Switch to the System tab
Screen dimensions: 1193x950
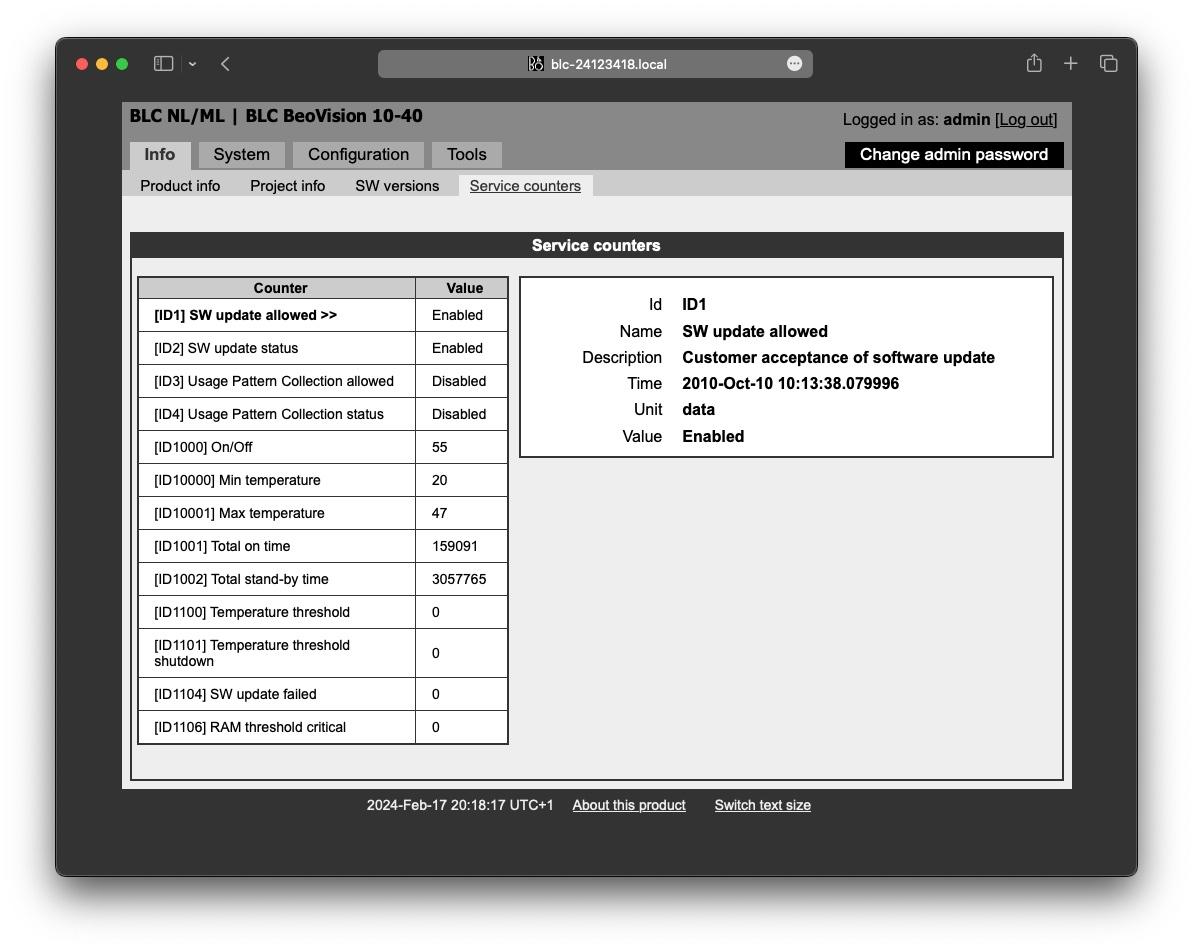(241, 155)
